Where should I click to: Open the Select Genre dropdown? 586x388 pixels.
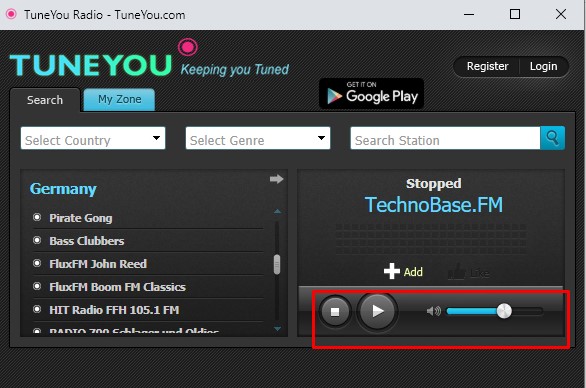[x=258, y=138]
